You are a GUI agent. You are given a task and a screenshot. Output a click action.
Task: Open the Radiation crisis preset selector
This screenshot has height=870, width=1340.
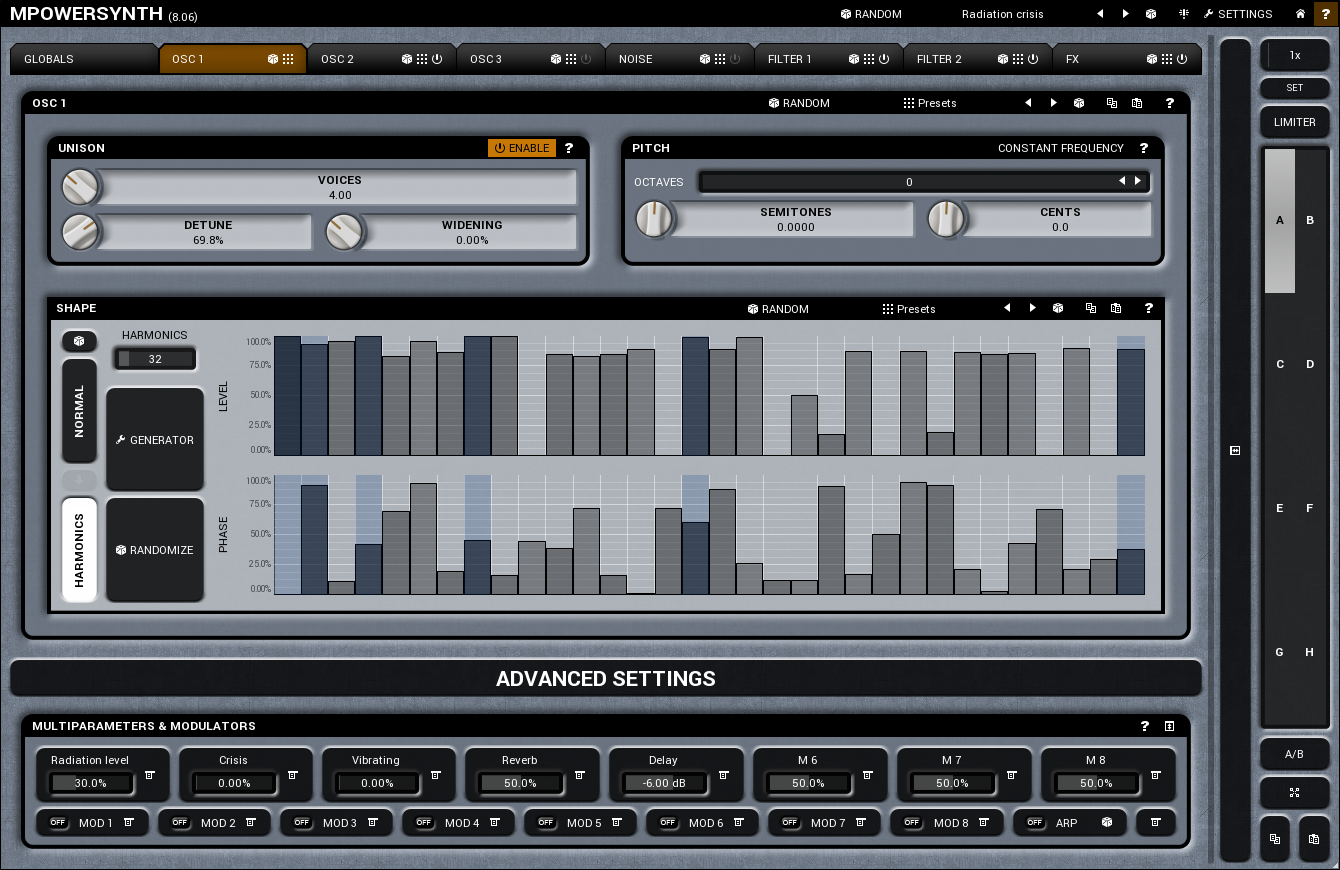pyautogui.click(x=1002, y=14)
